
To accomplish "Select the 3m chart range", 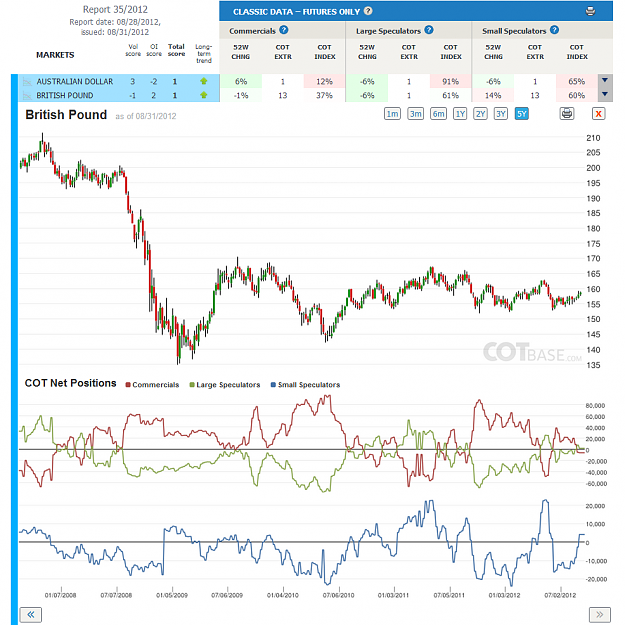I will click(415, 114).
